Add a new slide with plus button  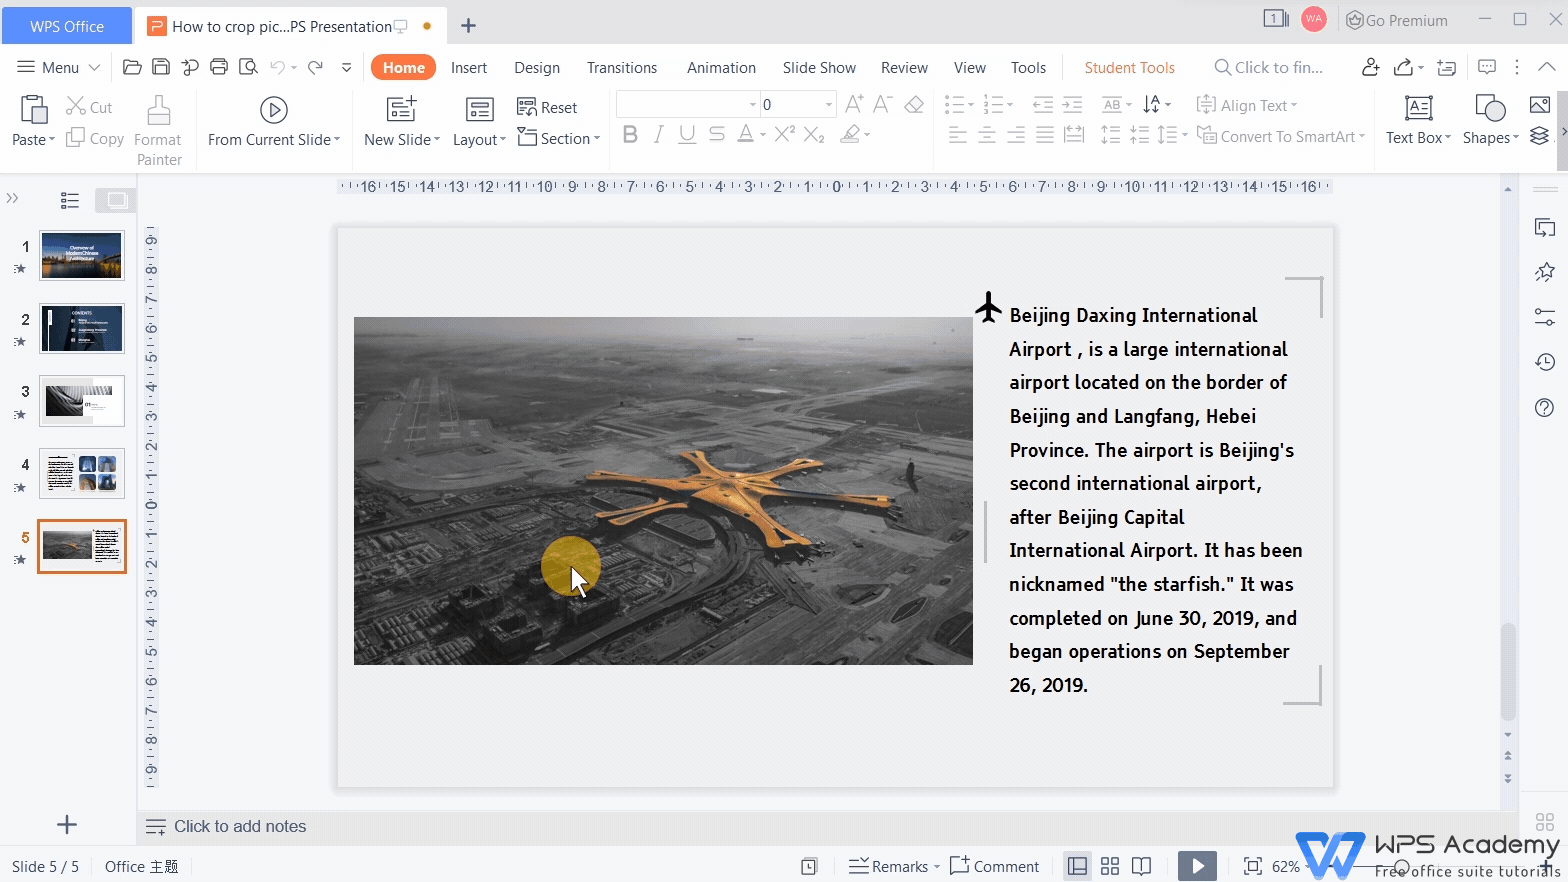point(67,824)
